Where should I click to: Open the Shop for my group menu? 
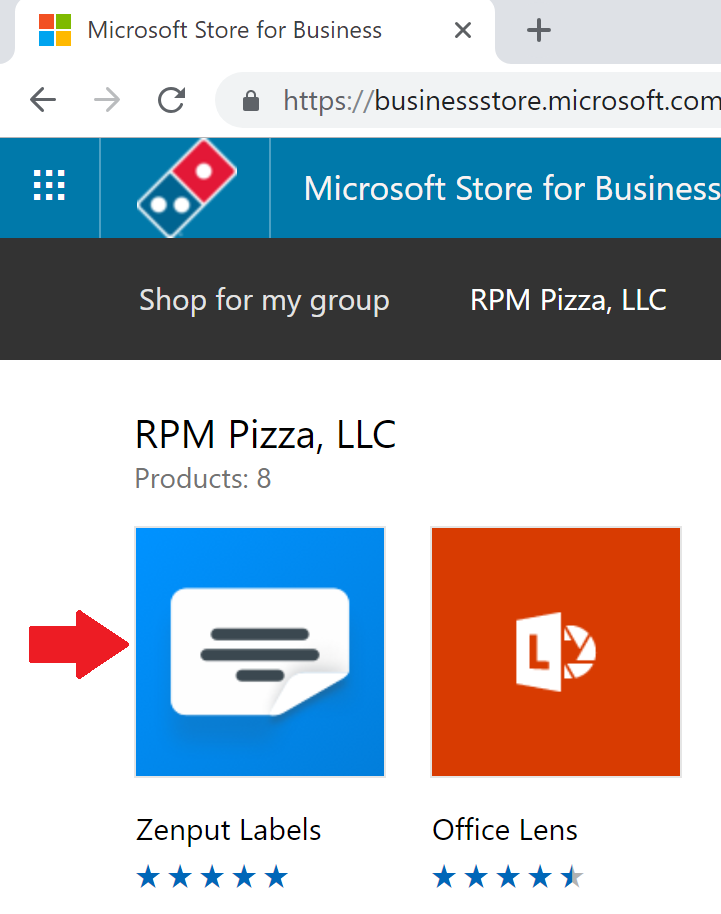pyautogui.click(x=264, y=300)
